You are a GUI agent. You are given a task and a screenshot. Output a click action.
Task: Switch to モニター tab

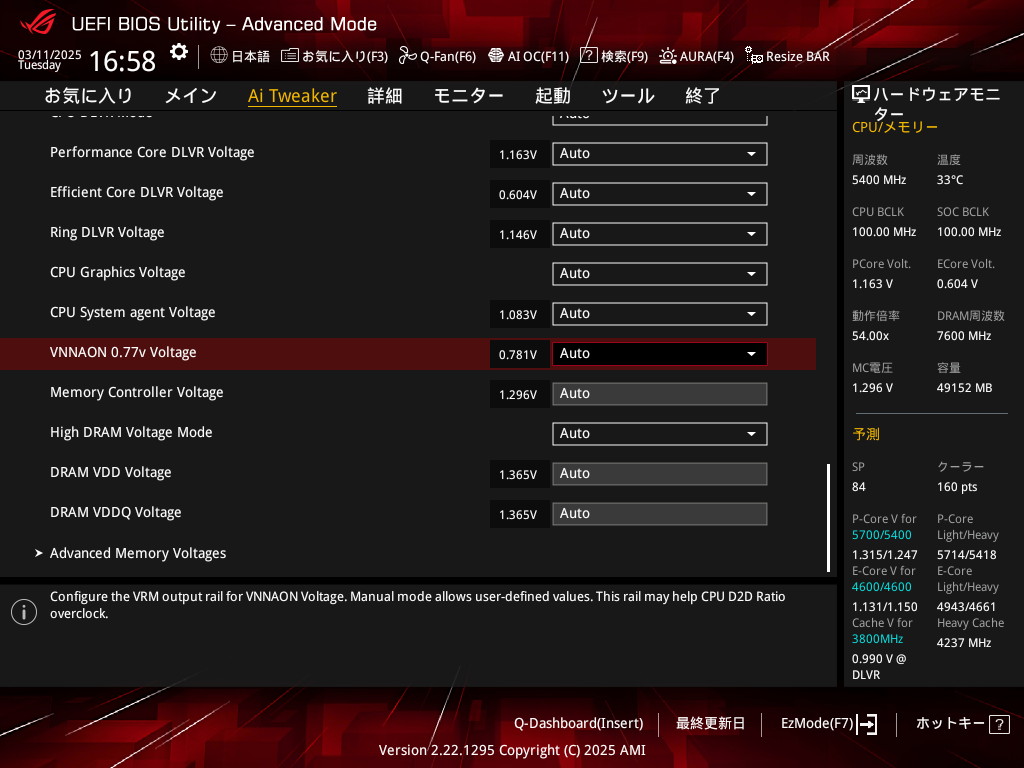point(468,96)
